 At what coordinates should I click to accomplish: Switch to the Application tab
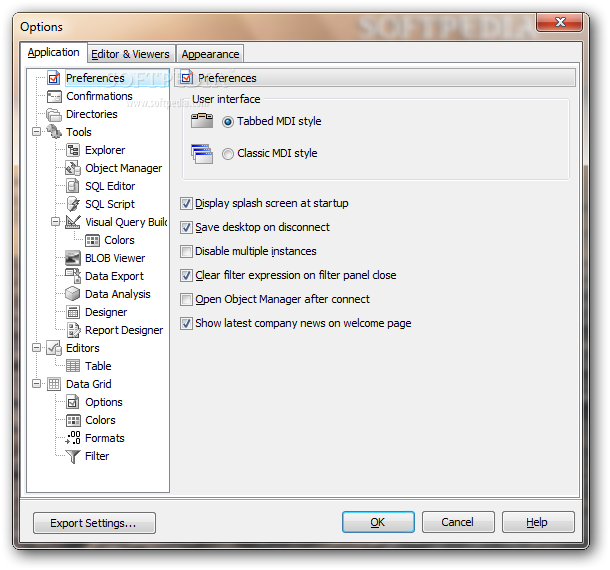tap(54, 52)
